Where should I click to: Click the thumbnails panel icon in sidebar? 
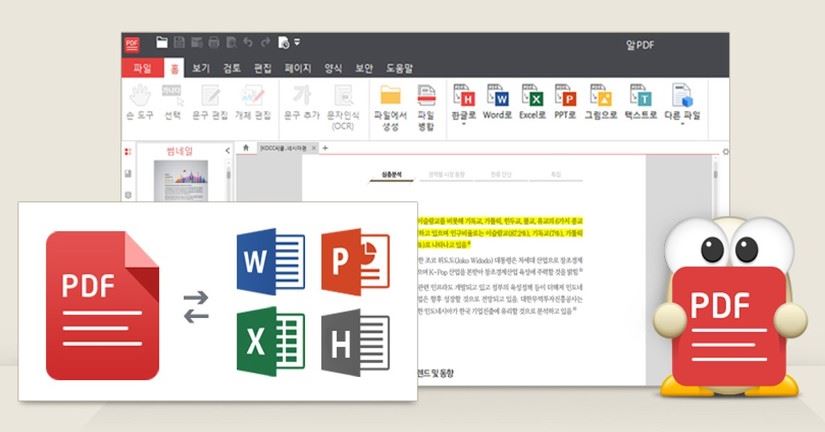[128, 152]
